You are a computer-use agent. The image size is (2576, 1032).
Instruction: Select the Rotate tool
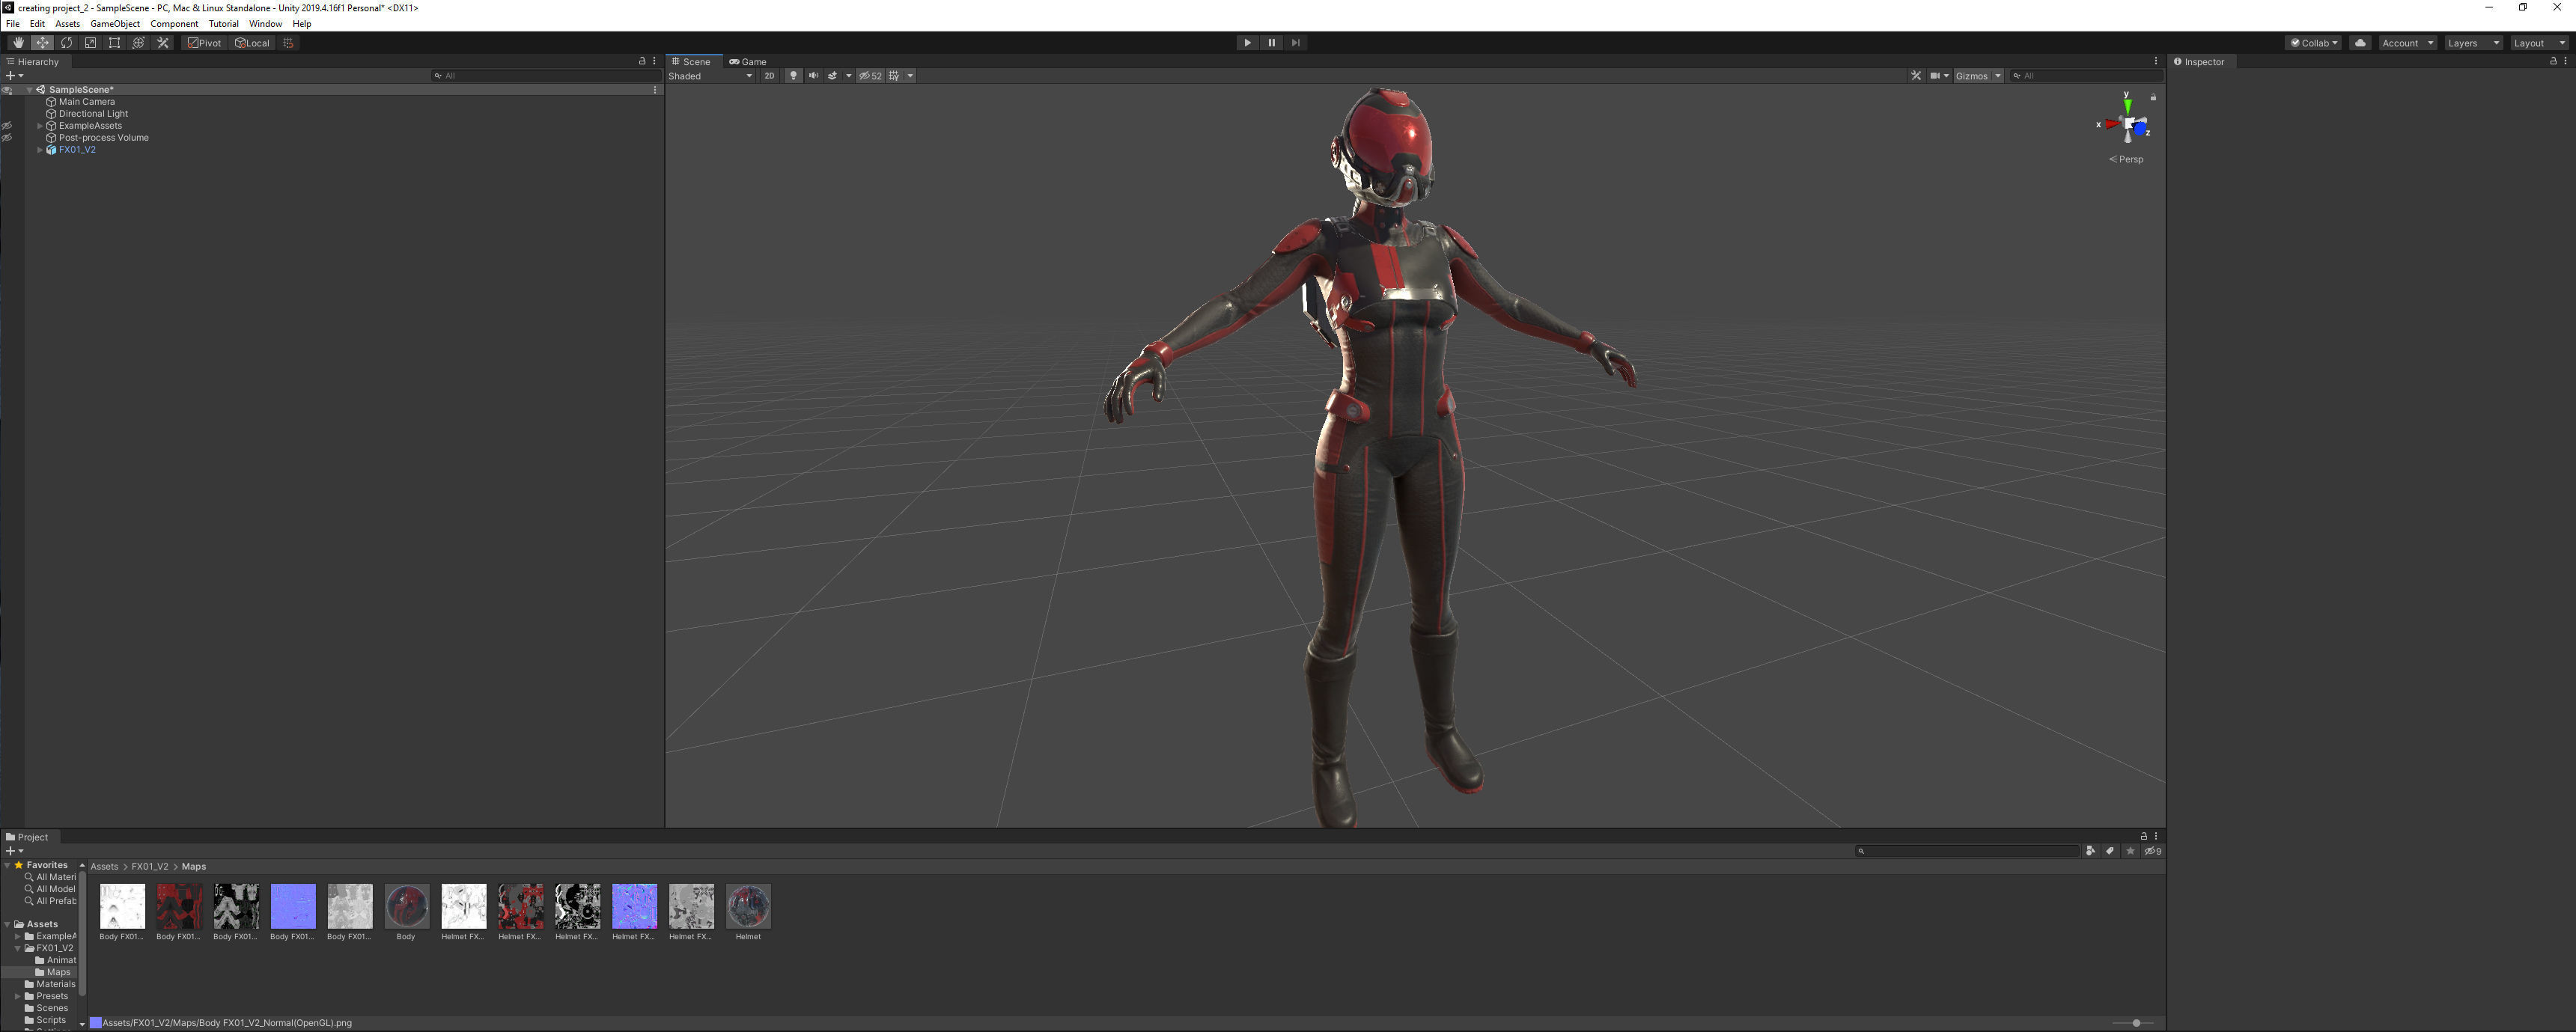[66, 43]
